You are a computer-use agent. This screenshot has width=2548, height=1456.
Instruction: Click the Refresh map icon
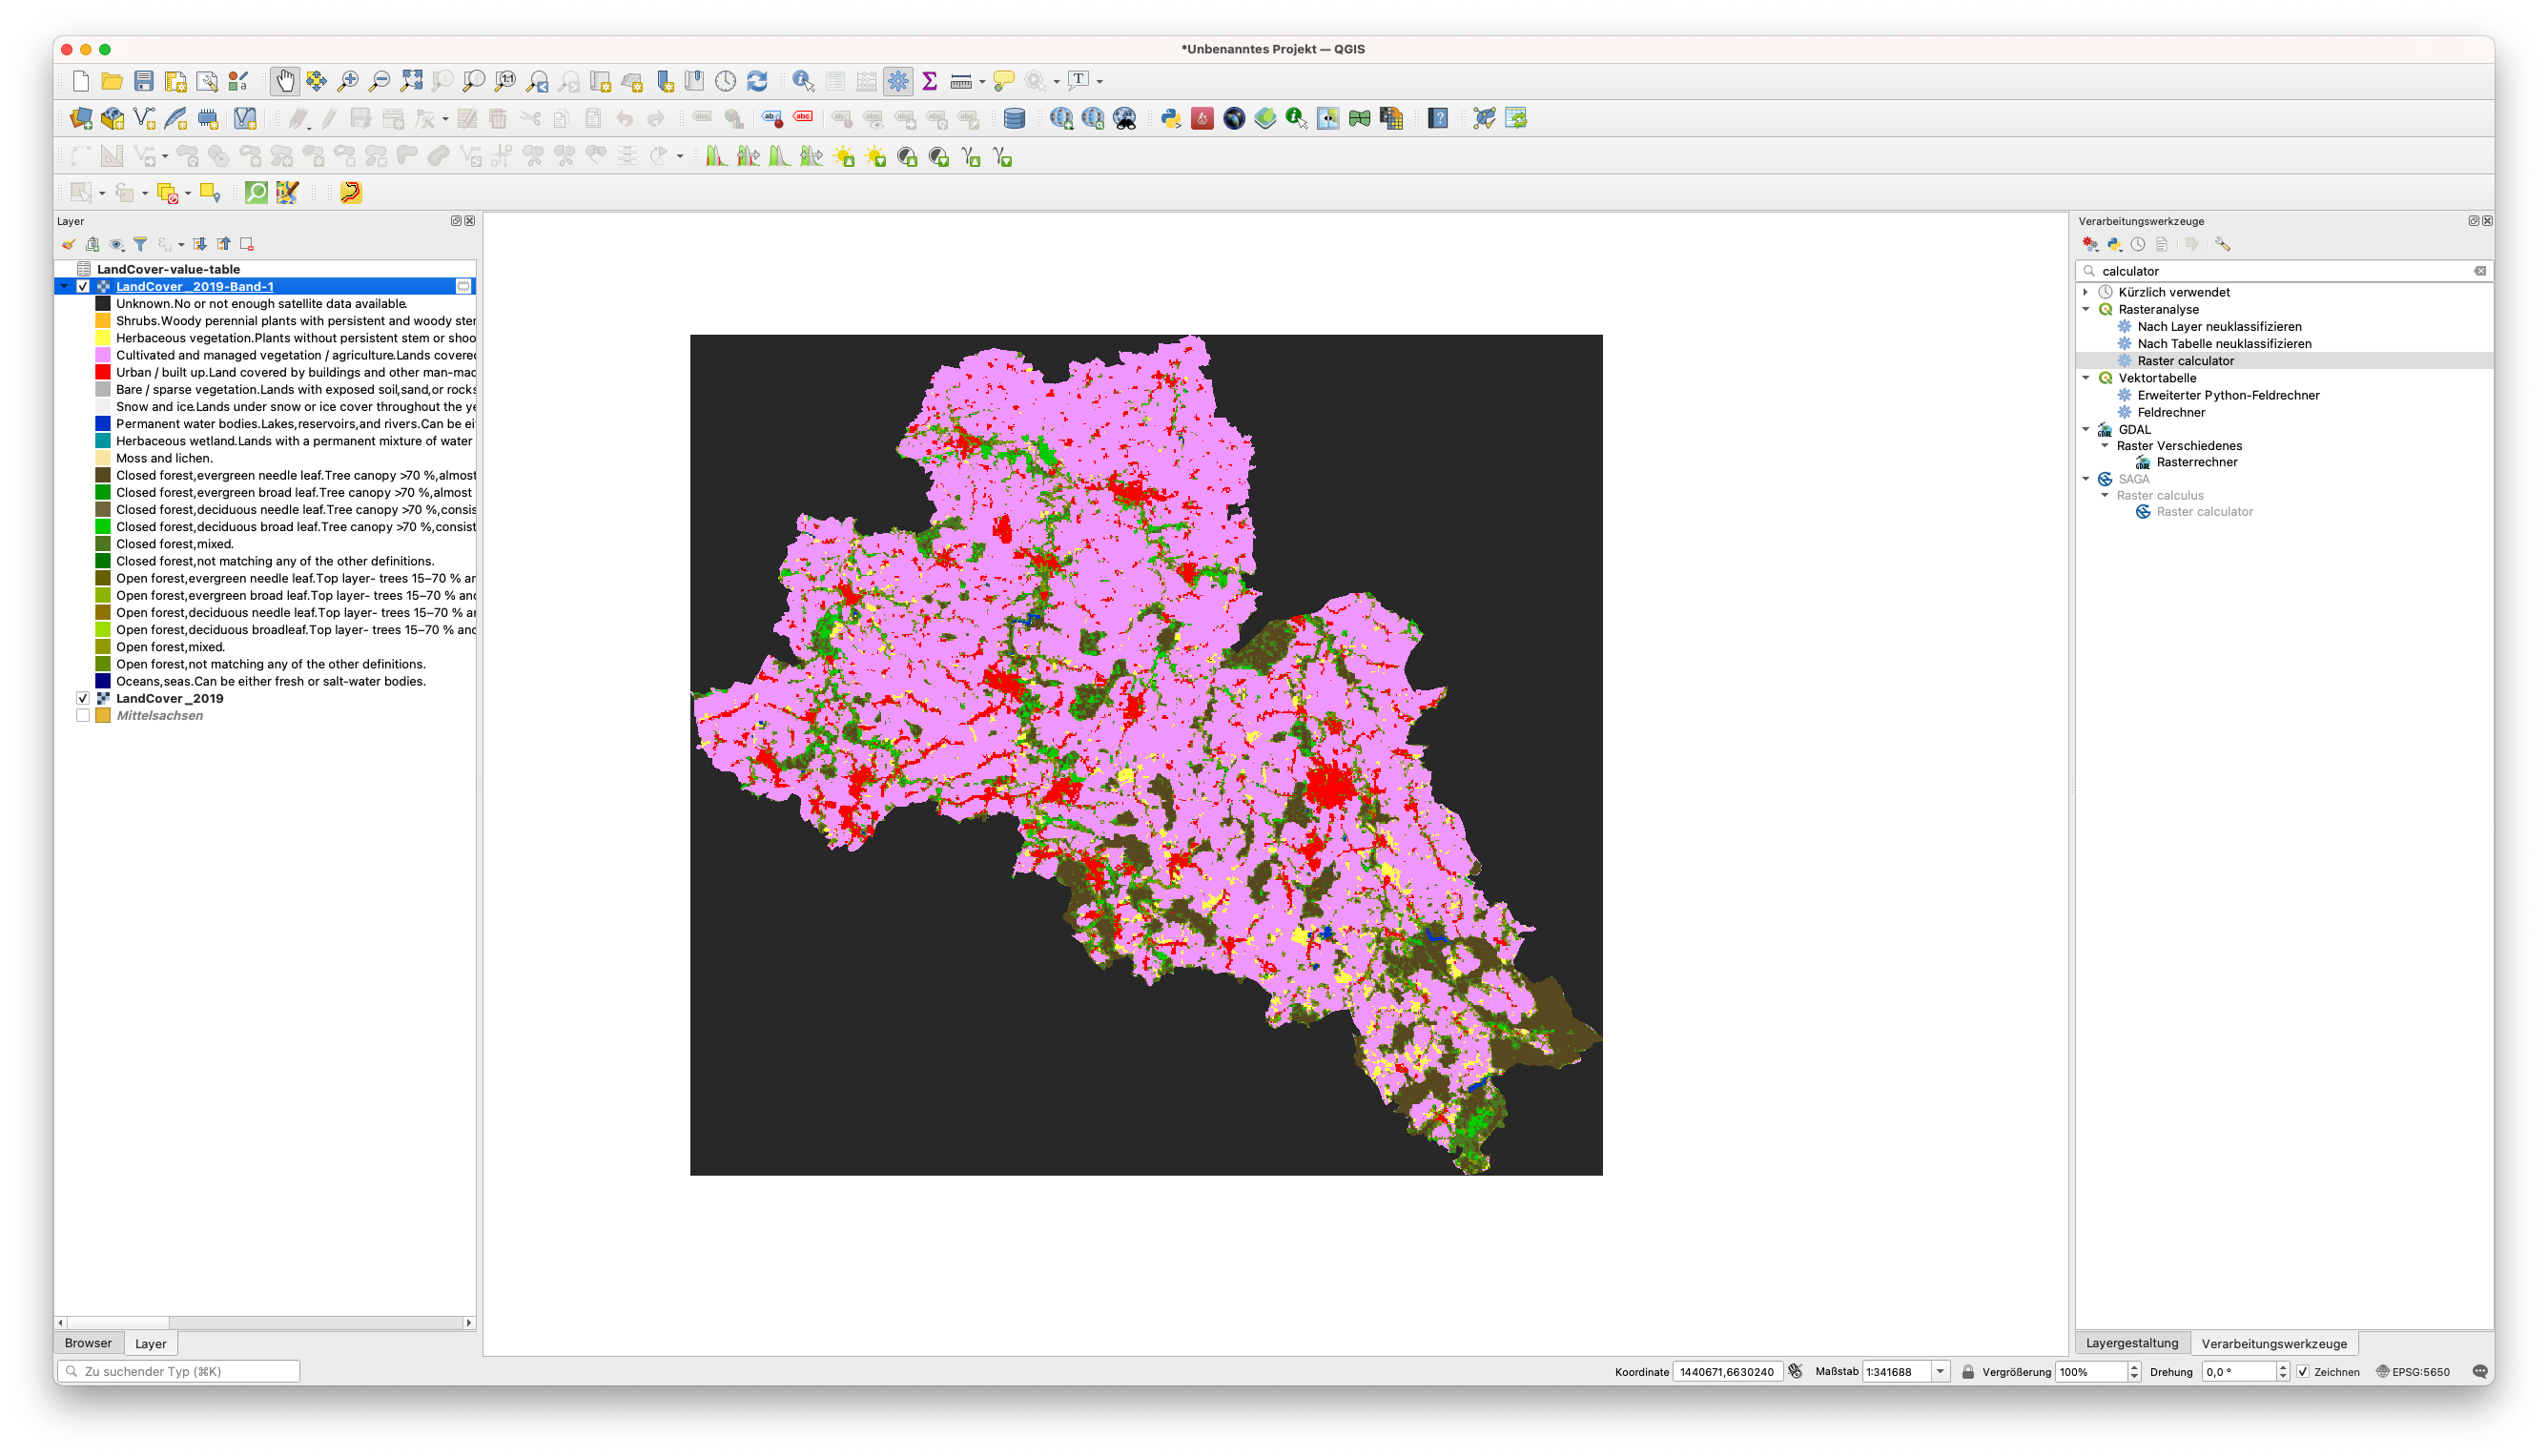(758, 81)
